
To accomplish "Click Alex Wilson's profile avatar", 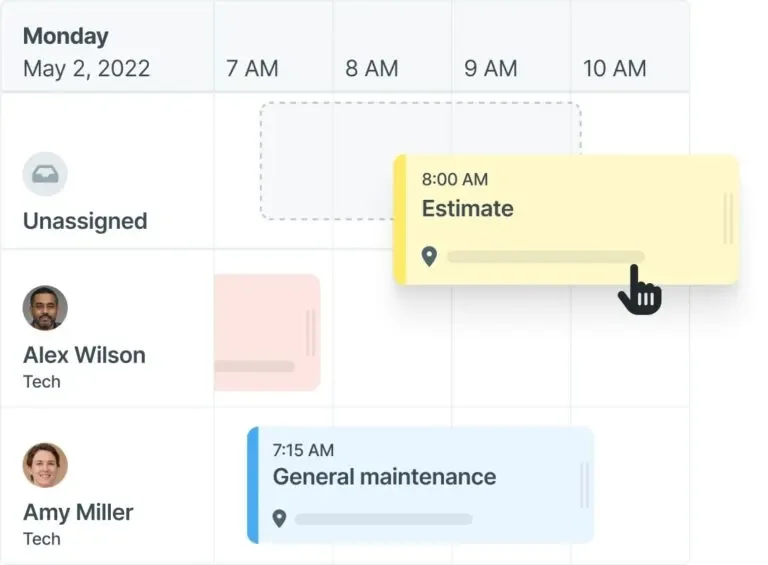I will [45, 308].
